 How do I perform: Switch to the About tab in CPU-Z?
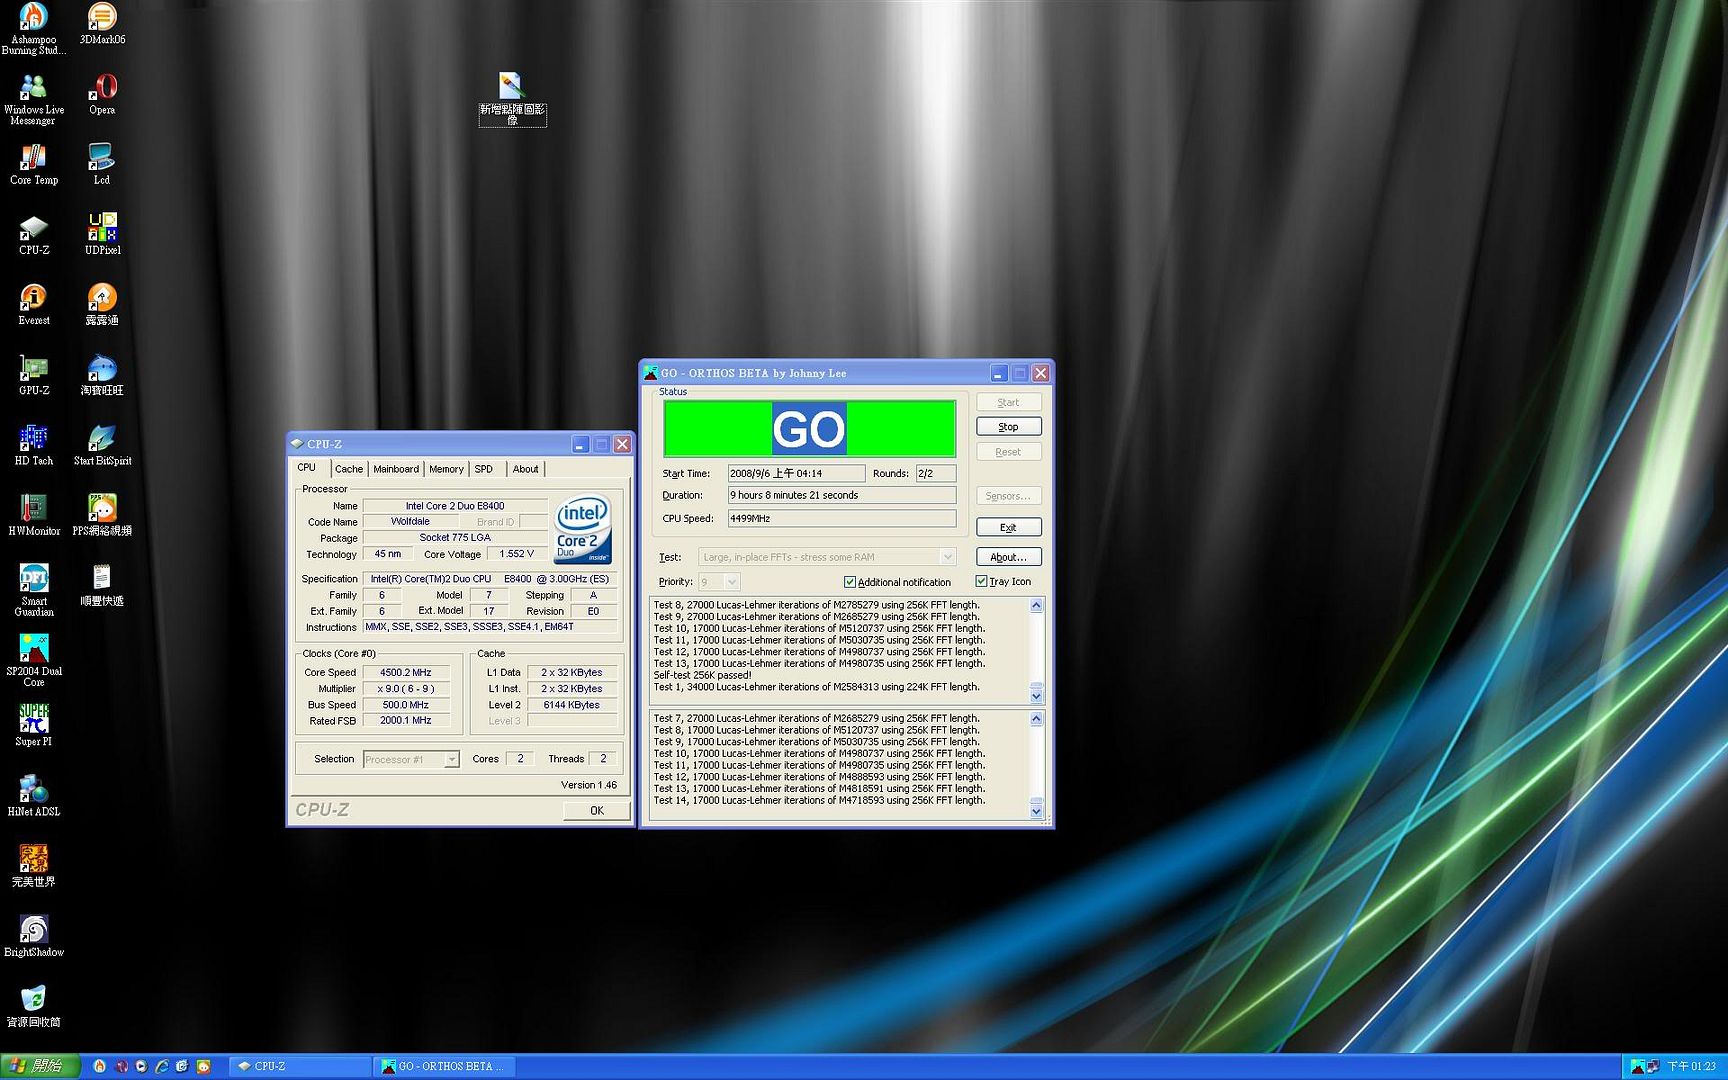tap(526, 469)
